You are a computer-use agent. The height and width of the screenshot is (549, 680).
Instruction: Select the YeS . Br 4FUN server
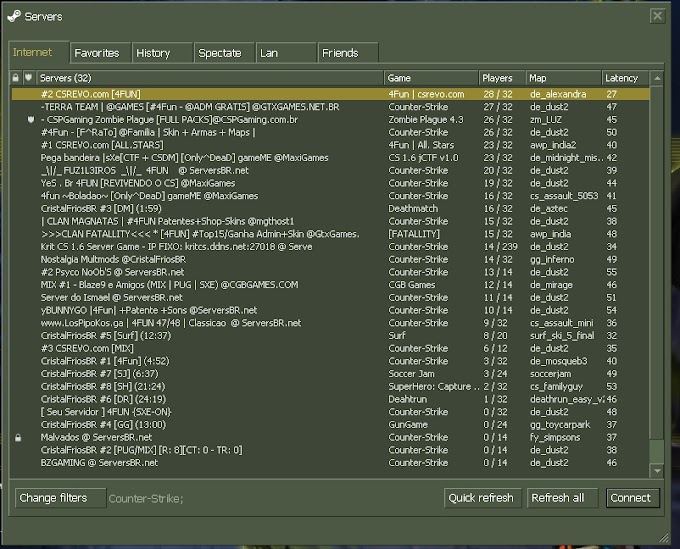pyautogui.click(x=330, y=183)
